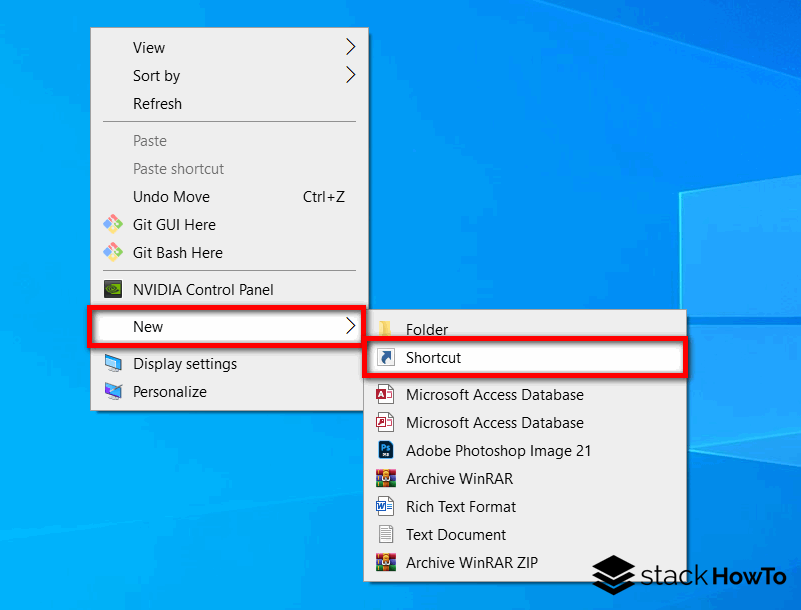
Task: Expand the Sort by submenu arrow
Action: click(349, 75)
